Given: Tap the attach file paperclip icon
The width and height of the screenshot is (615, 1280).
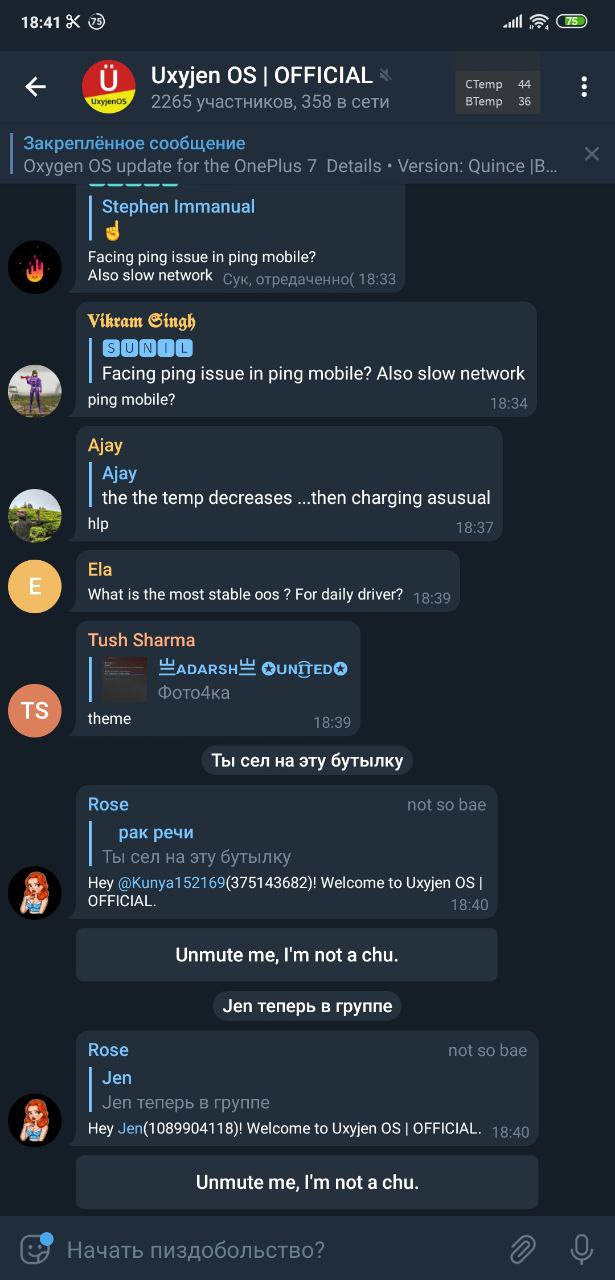Looking at the screenshot, I should (x=522, y=1249).
